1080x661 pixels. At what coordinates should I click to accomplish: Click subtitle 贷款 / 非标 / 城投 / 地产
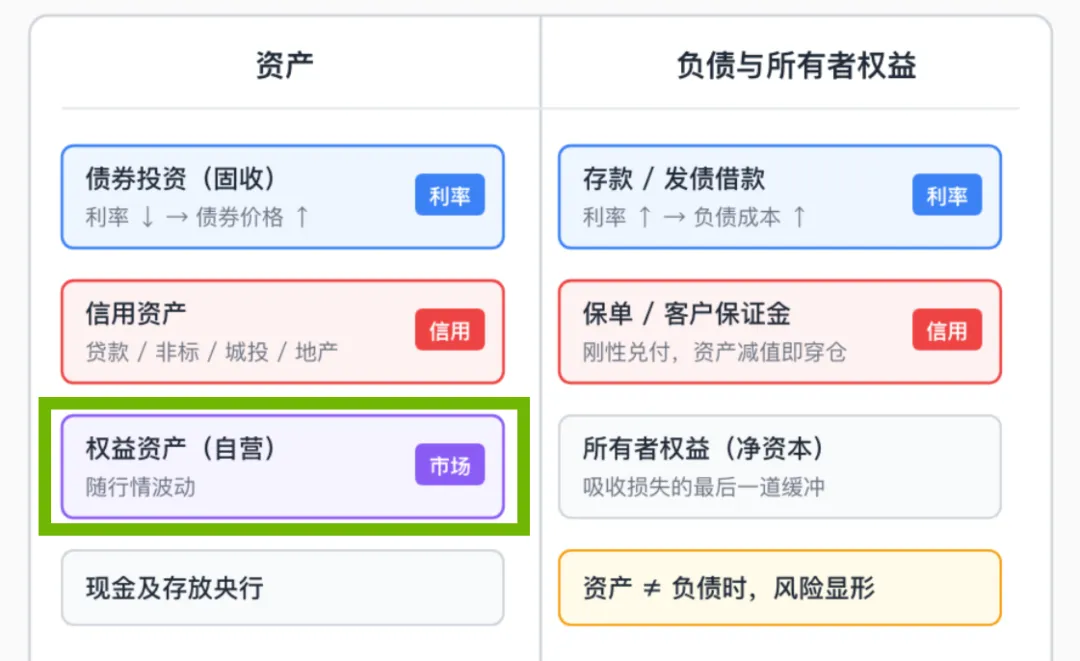pyautogui.click(x=211, y=352)
